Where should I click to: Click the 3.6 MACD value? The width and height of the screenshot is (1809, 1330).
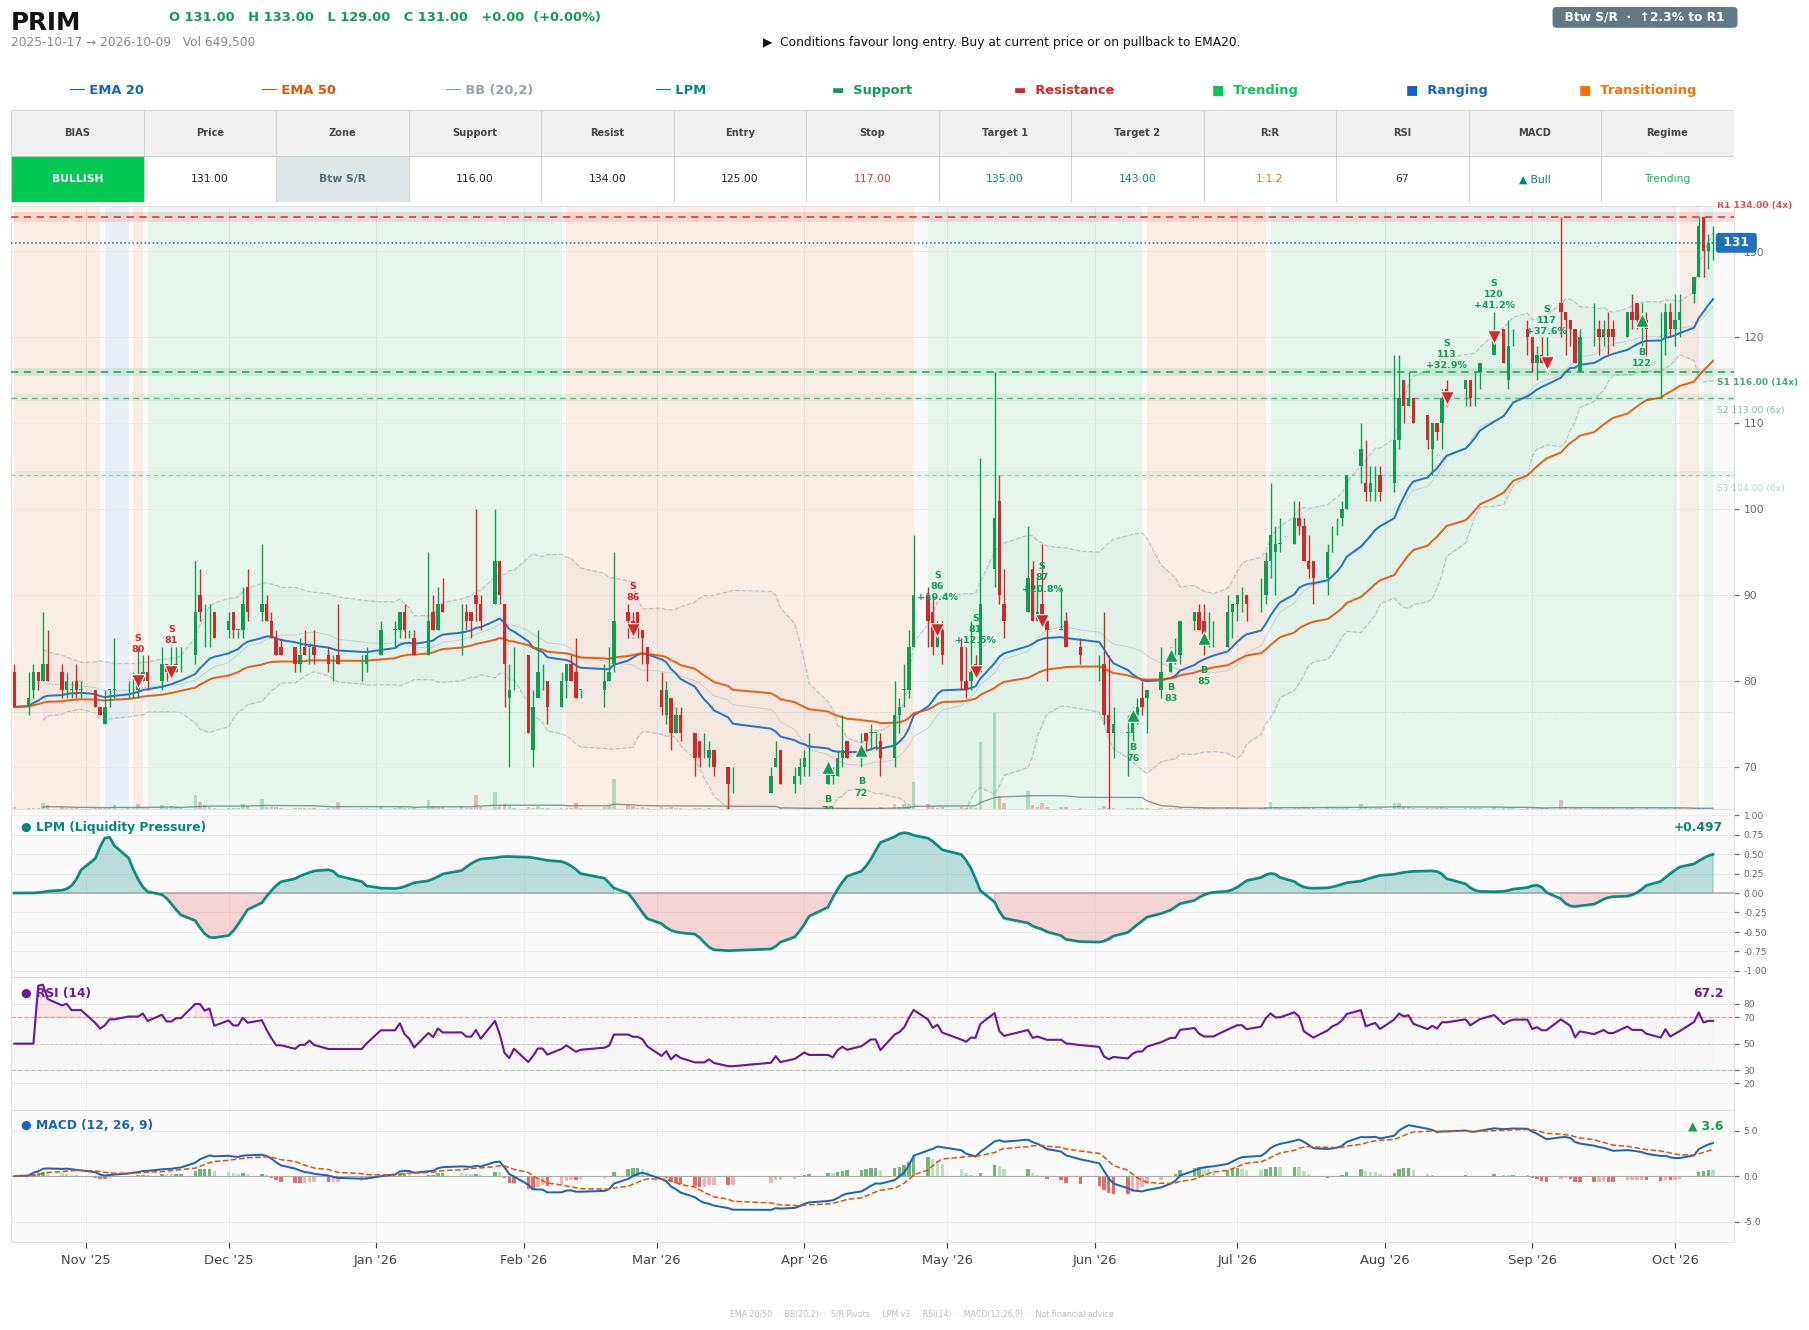(x=1706, y=1125)
